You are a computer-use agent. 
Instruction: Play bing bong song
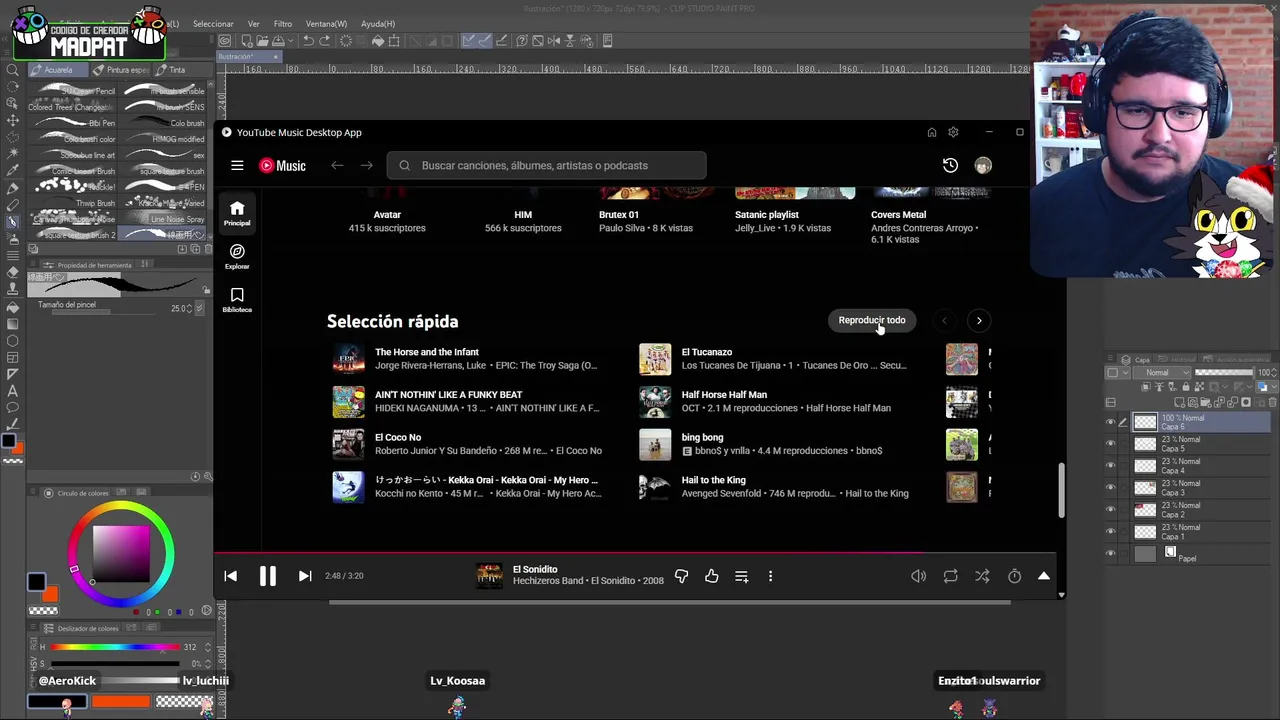702,437
